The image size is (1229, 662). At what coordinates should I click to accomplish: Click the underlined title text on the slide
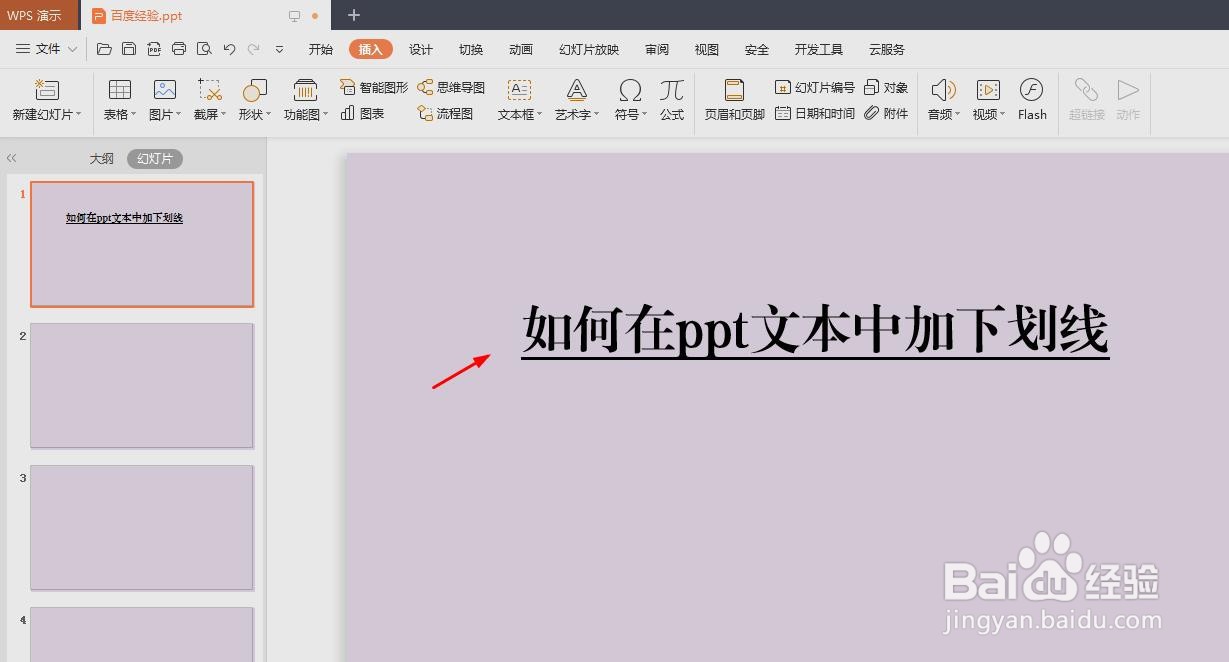(x=816, y=330)
